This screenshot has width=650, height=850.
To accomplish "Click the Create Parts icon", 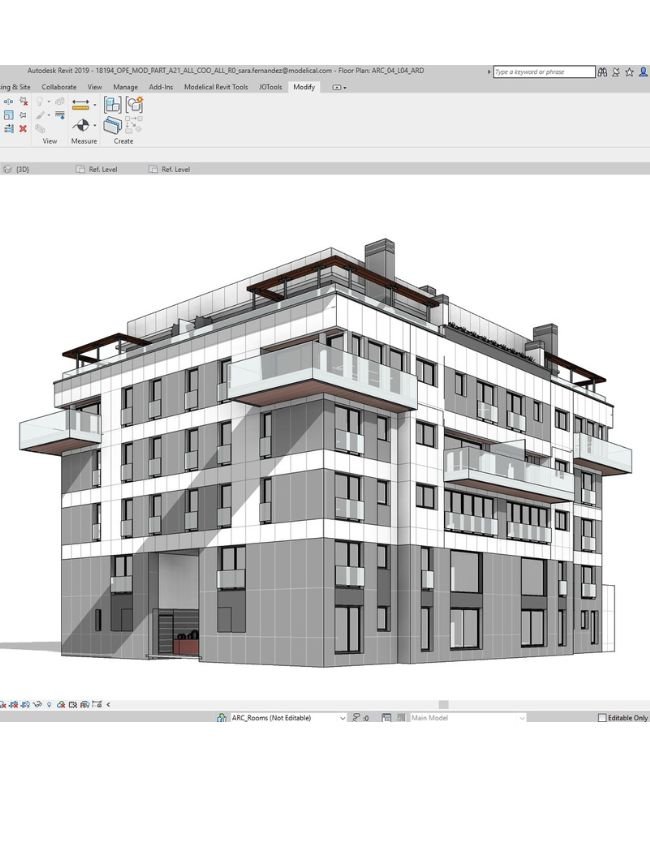I will click(x=113, y=125).
